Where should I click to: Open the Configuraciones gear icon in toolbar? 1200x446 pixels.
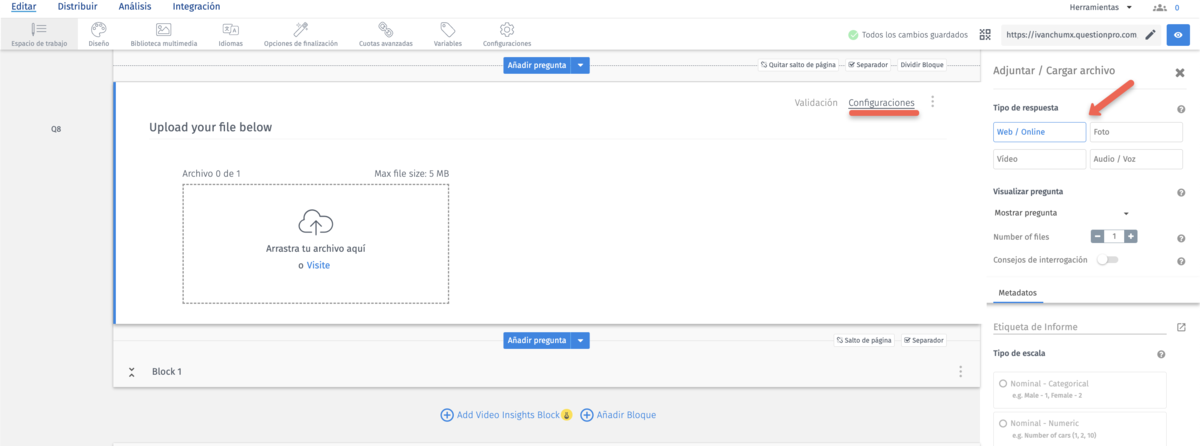(x=507, y=29)
